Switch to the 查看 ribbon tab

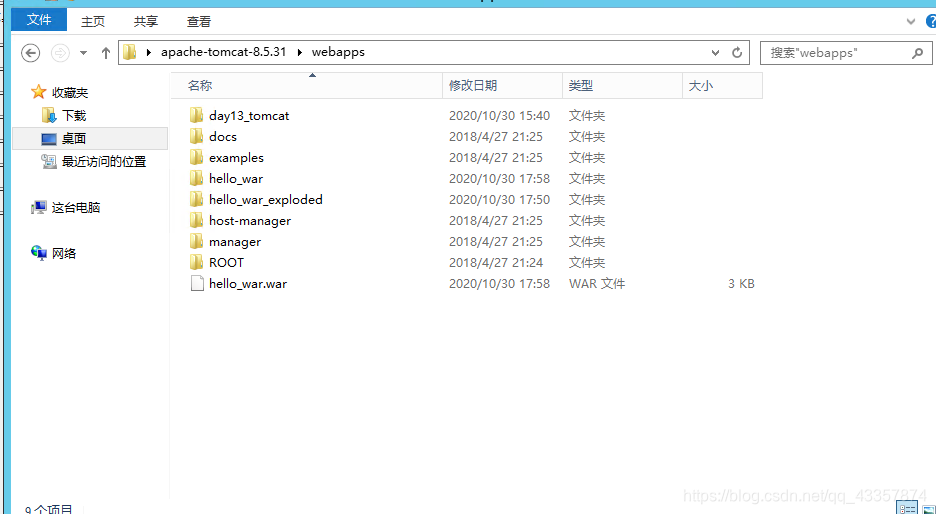(x=199, y=21)
